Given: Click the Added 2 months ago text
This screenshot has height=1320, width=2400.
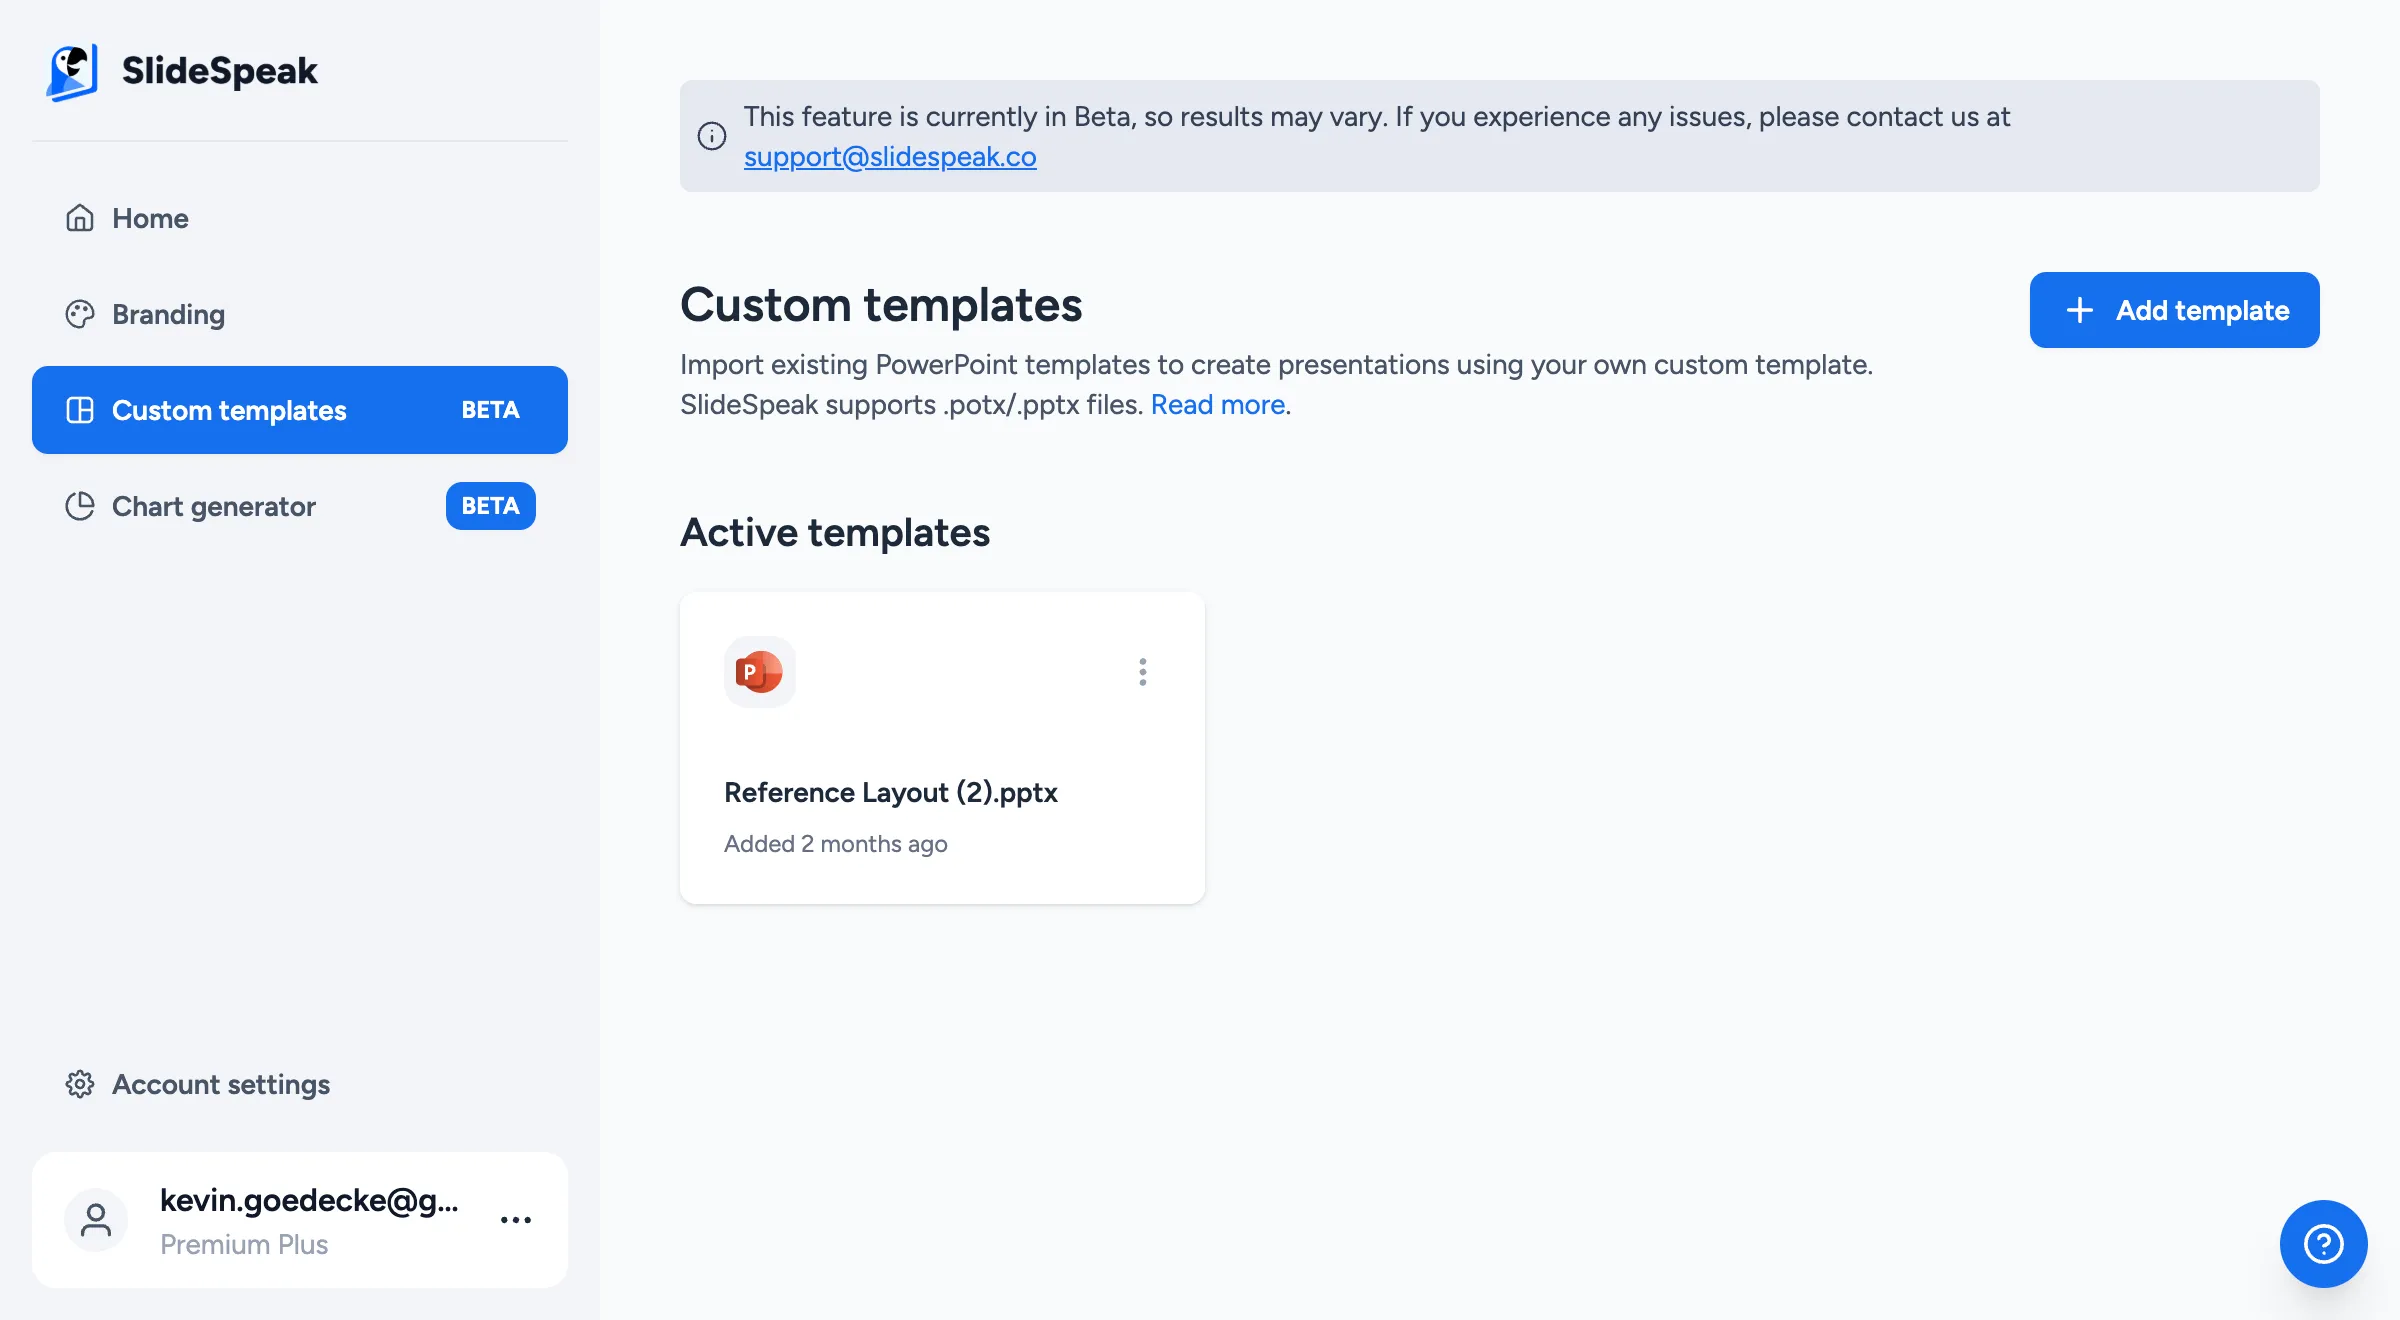Looking at the screenshot, I should pyautogui.click(x=836, y=844).
